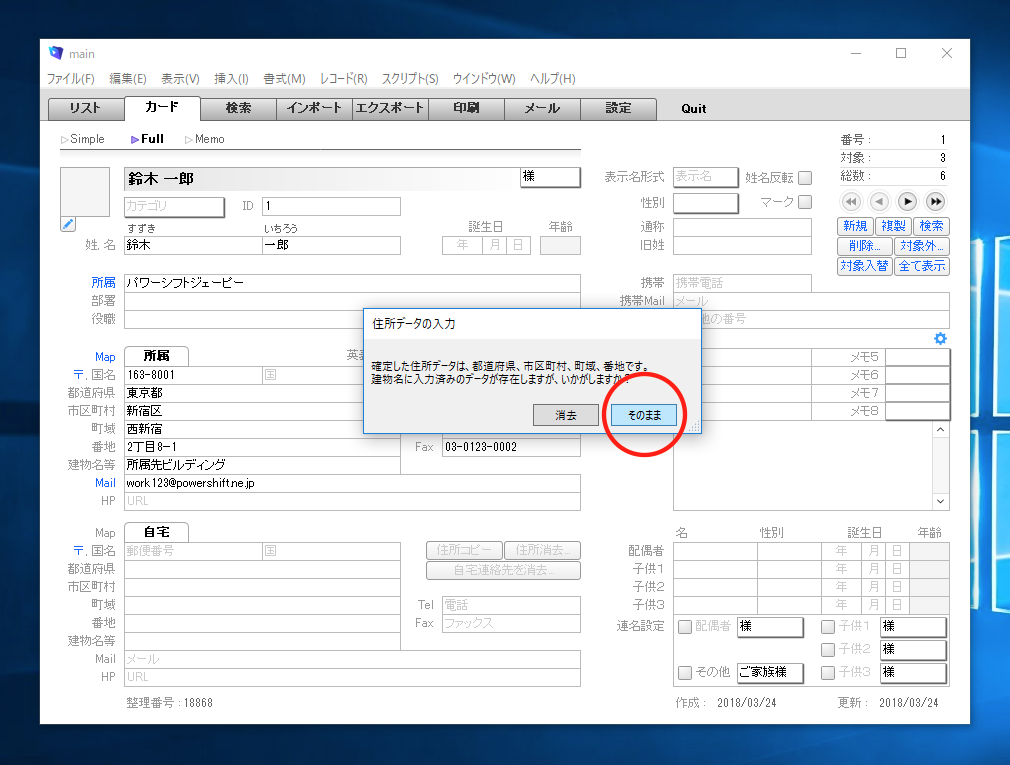
Task: Open the カテゴリ dropdown field
Action: coord(173,206)
